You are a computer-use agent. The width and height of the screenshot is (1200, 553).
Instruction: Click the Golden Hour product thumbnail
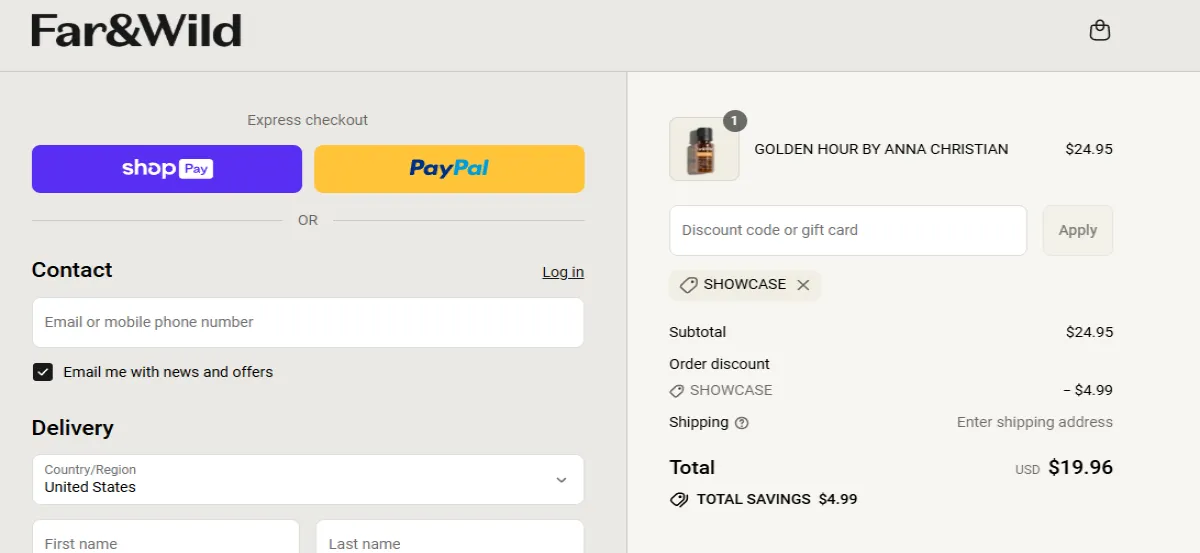[x=704, y=150]
